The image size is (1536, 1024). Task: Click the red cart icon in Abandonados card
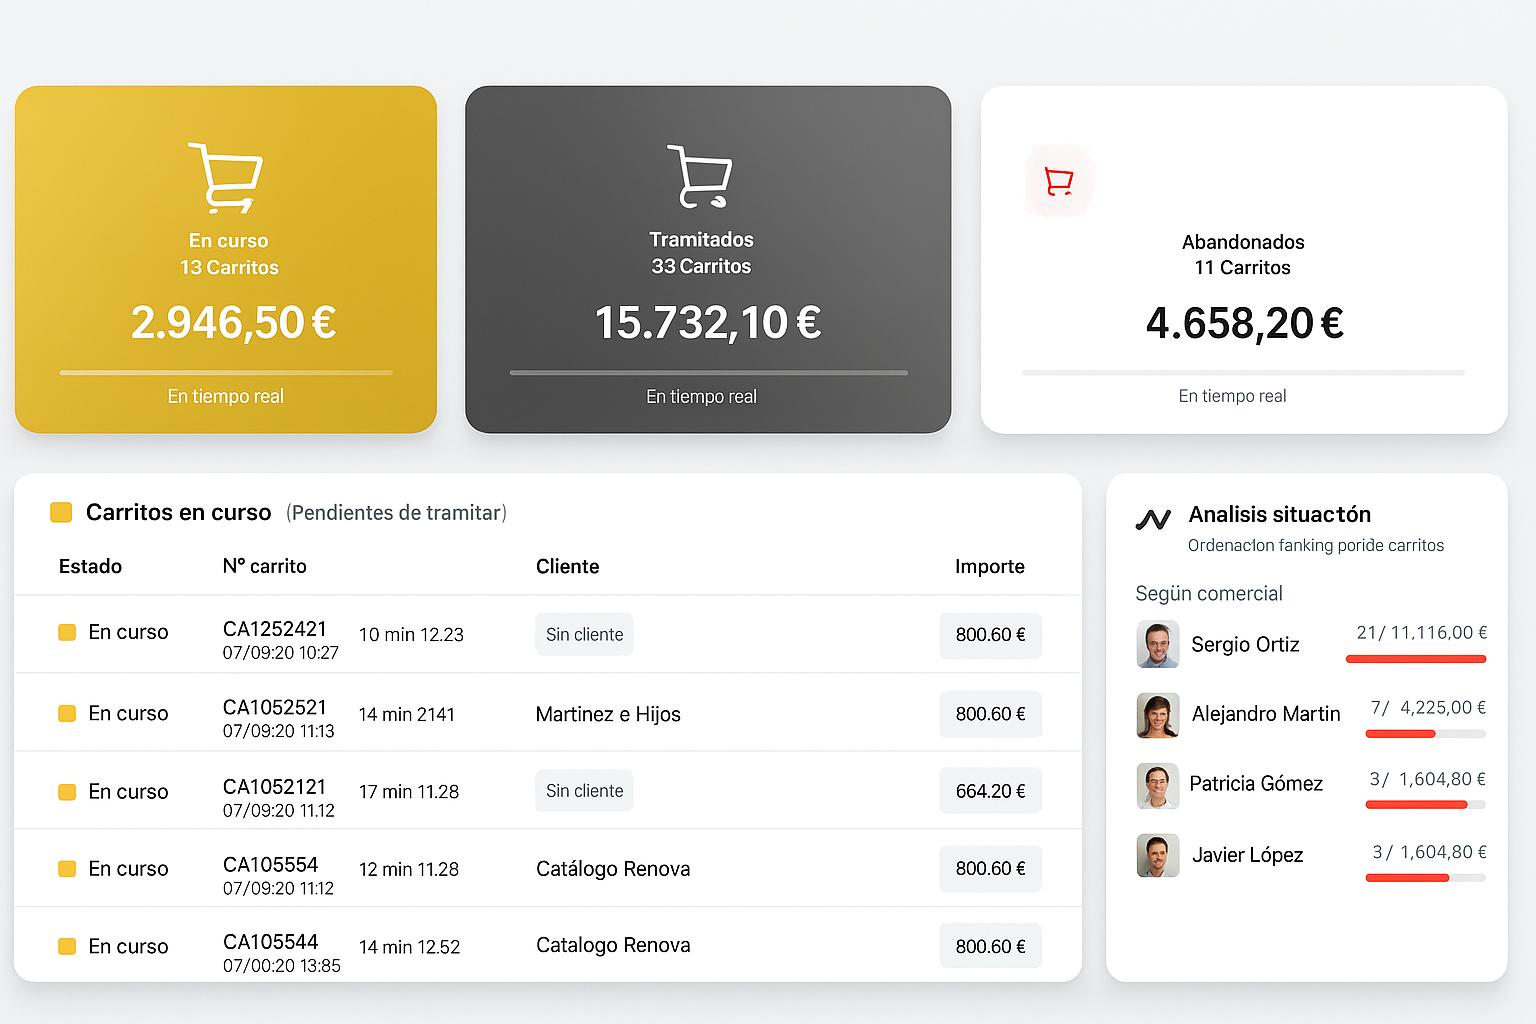pyautogui.click(x=1059, y=181)
